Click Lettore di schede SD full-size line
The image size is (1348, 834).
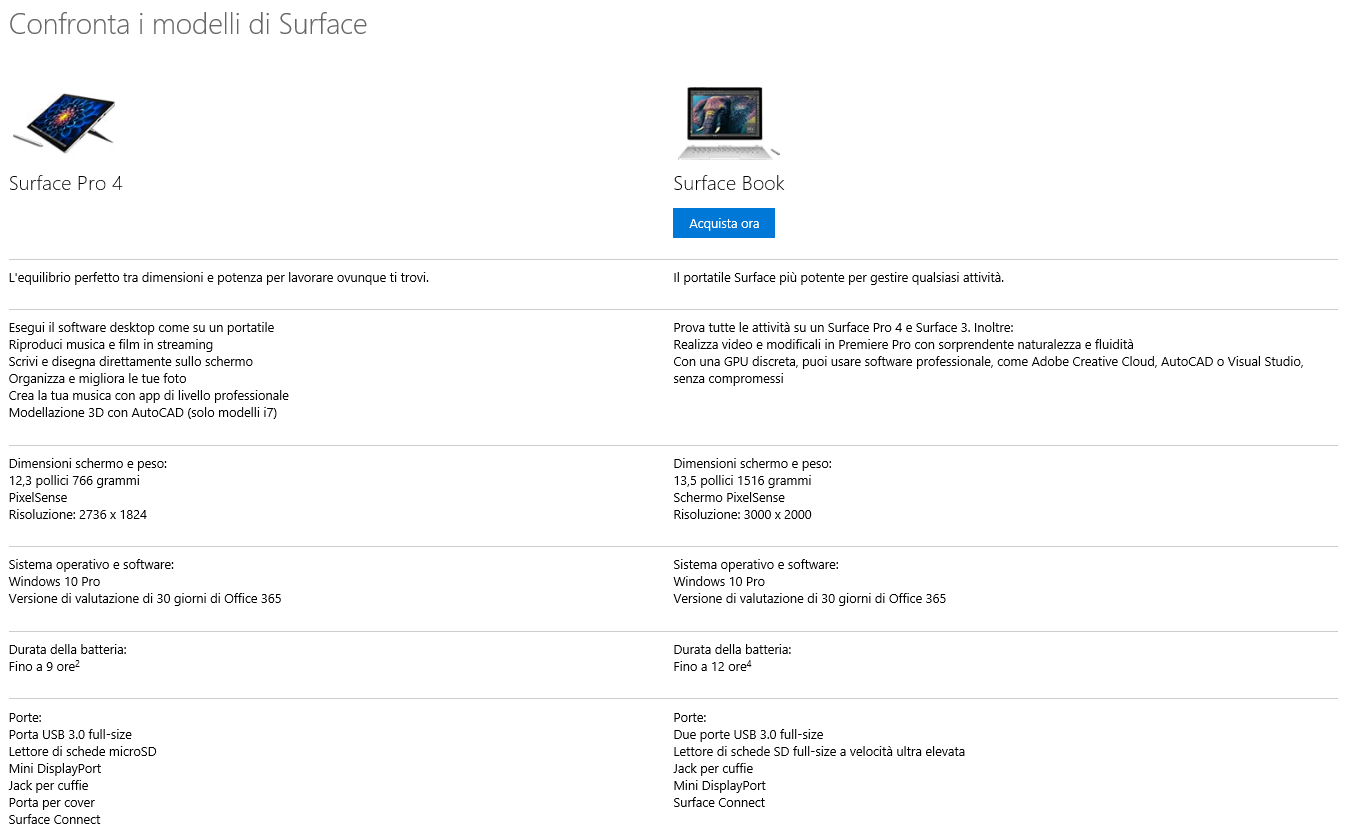coord(819,752)
